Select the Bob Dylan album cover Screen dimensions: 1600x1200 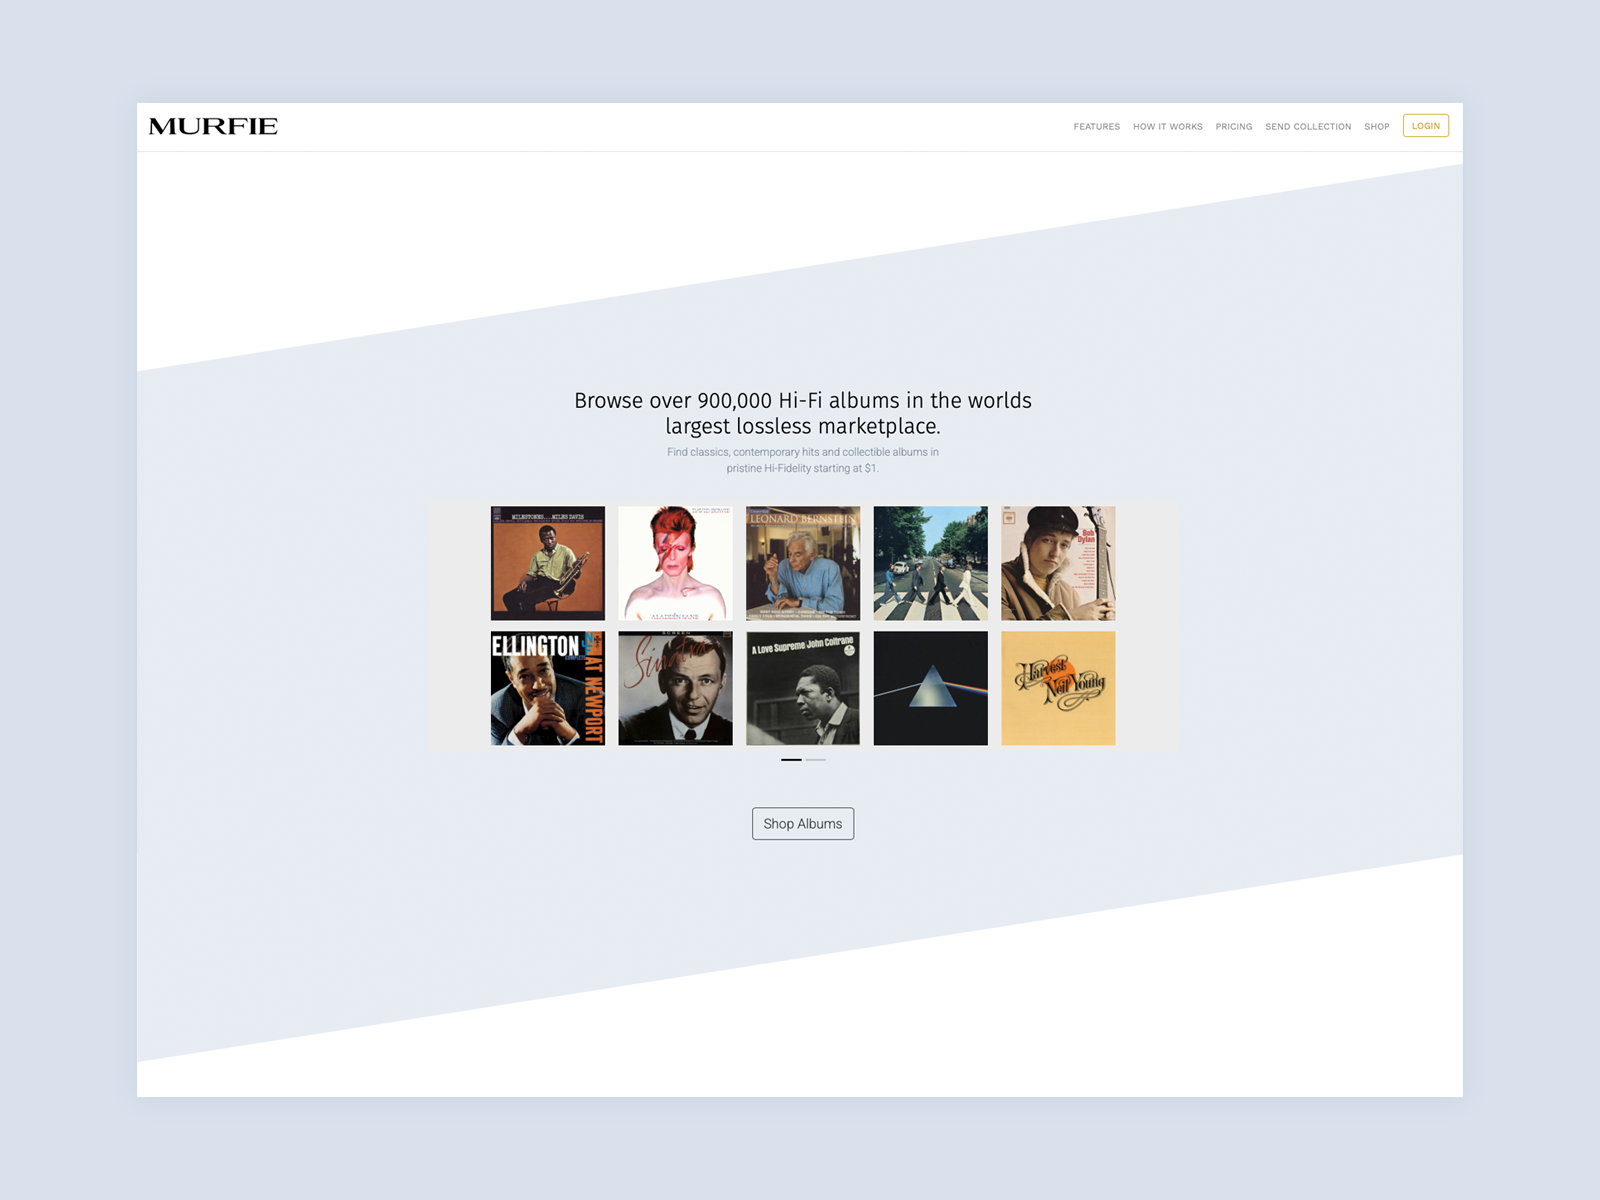[x=1058, y=563]
